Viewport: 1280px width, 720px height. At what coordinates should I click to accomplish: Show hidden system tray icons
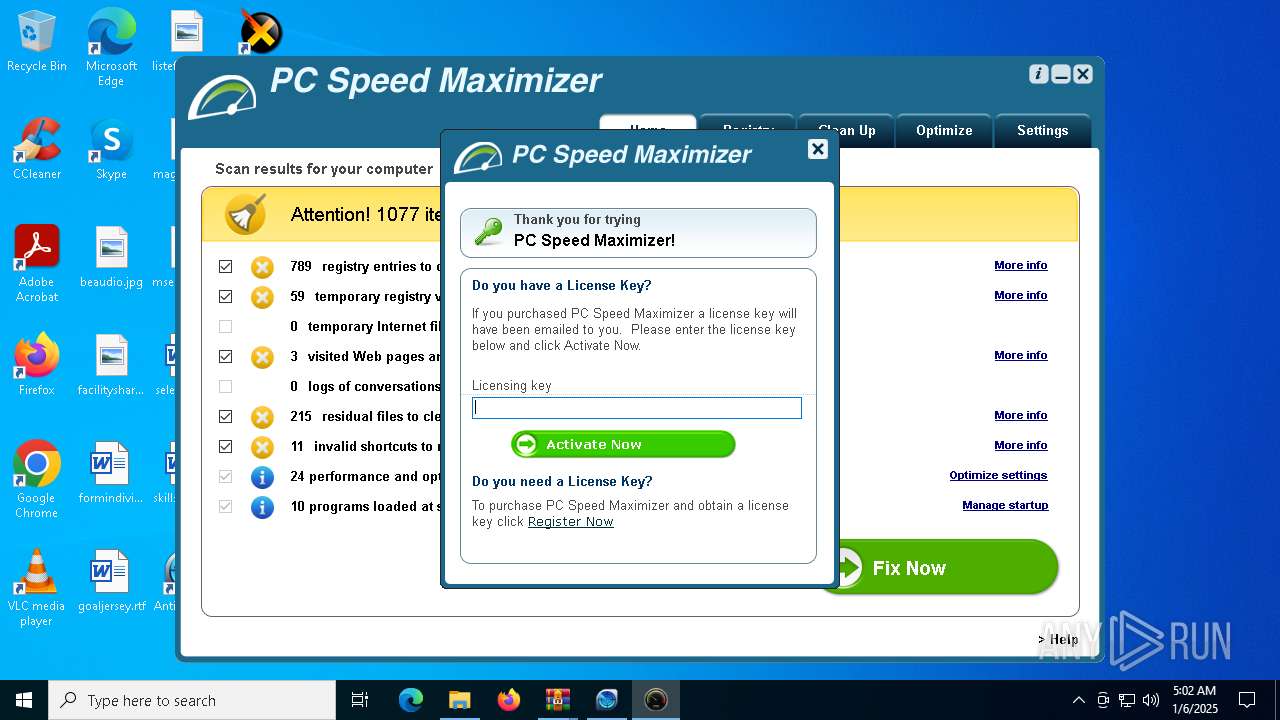[x=1078, y=700]
